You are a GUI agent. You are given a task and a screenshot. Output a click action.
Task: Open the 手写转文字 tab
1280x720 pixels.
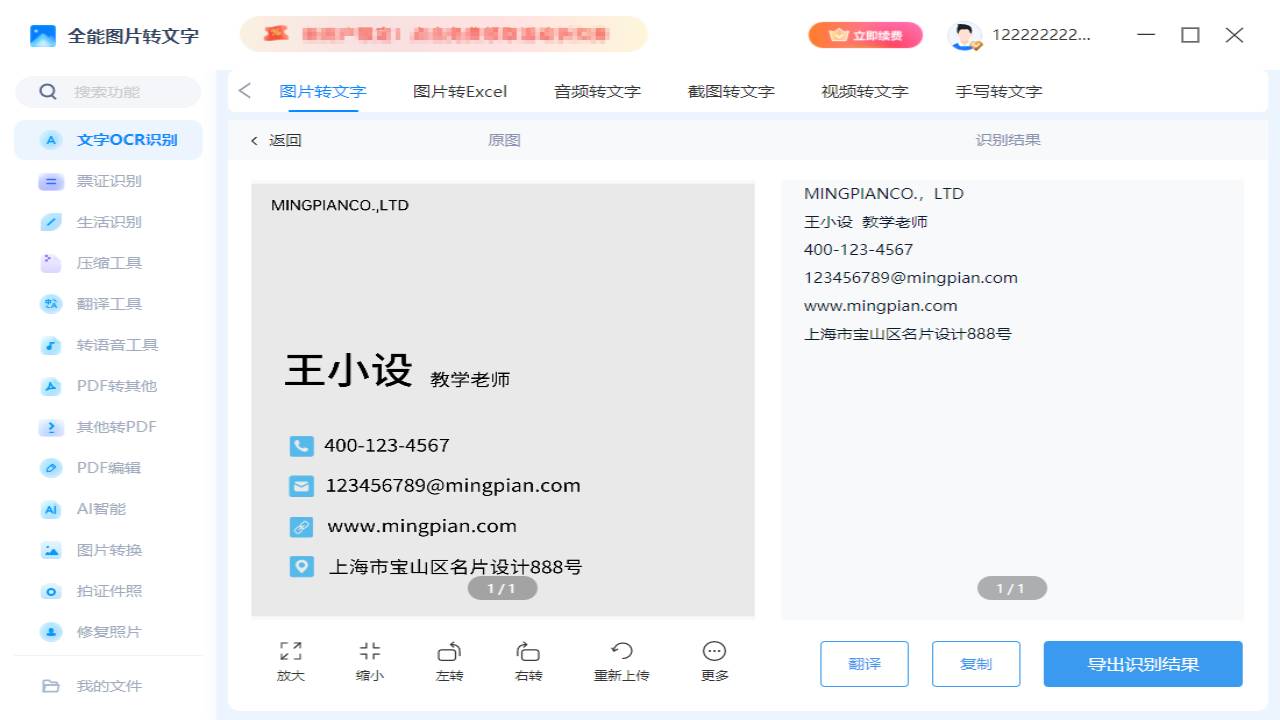(x=996, y=90)
